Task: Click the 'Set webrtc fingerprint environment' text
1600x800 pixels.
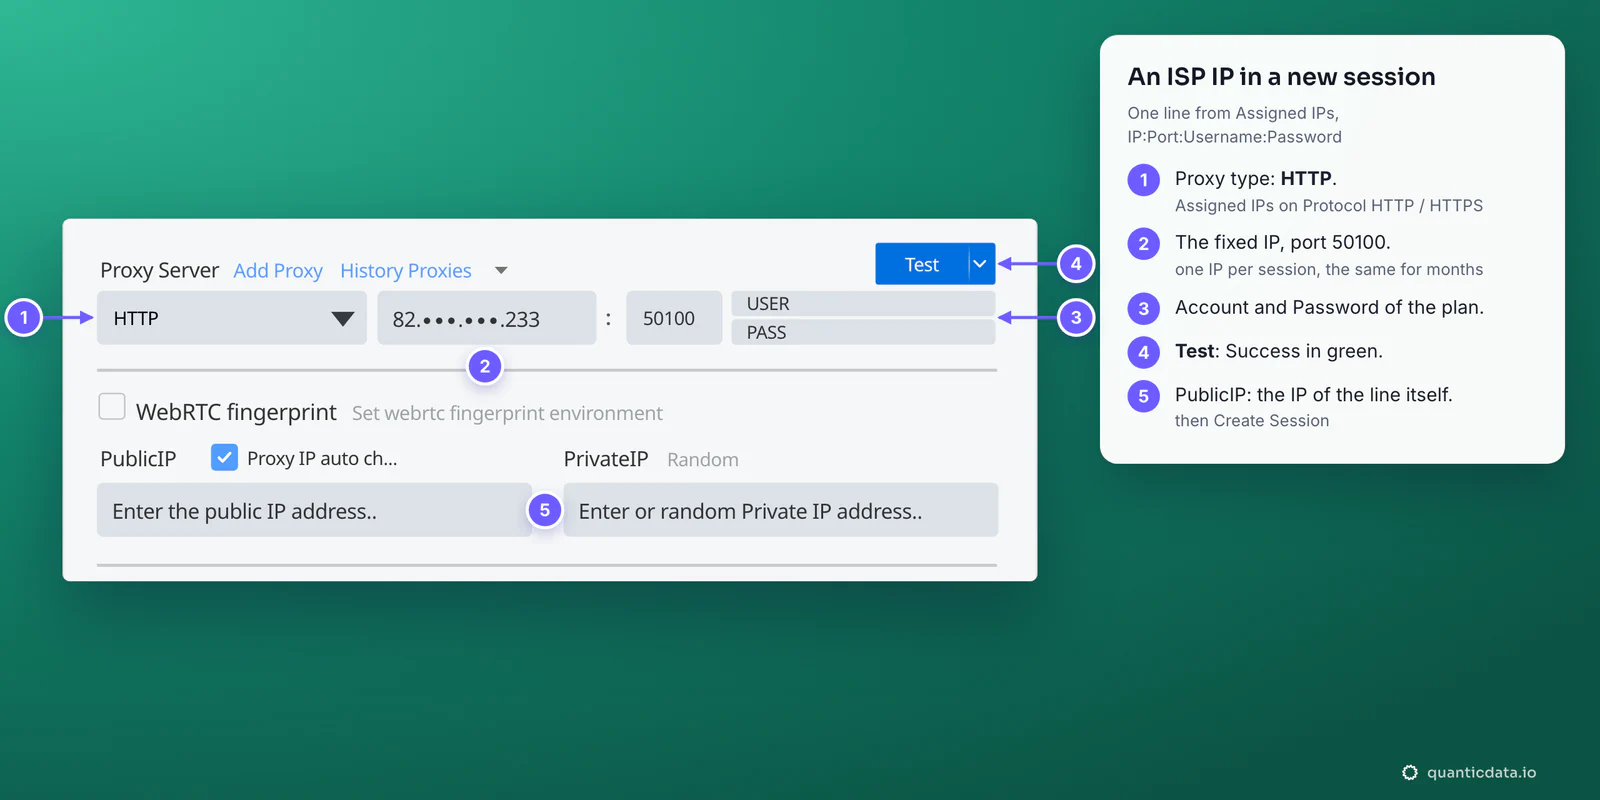Action: pyautogui.click(x=507, y=413)
